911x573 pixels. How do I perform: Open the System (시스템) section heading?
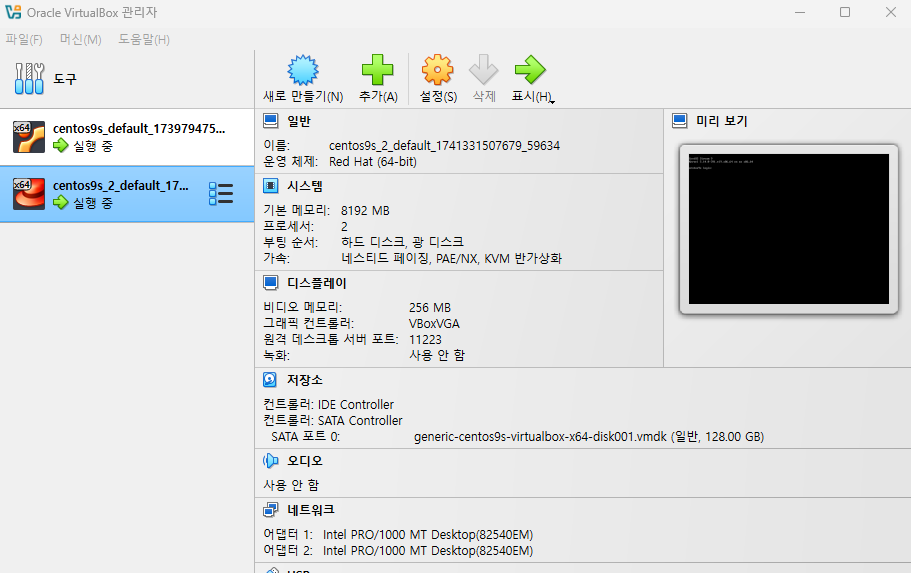point(305,186)
